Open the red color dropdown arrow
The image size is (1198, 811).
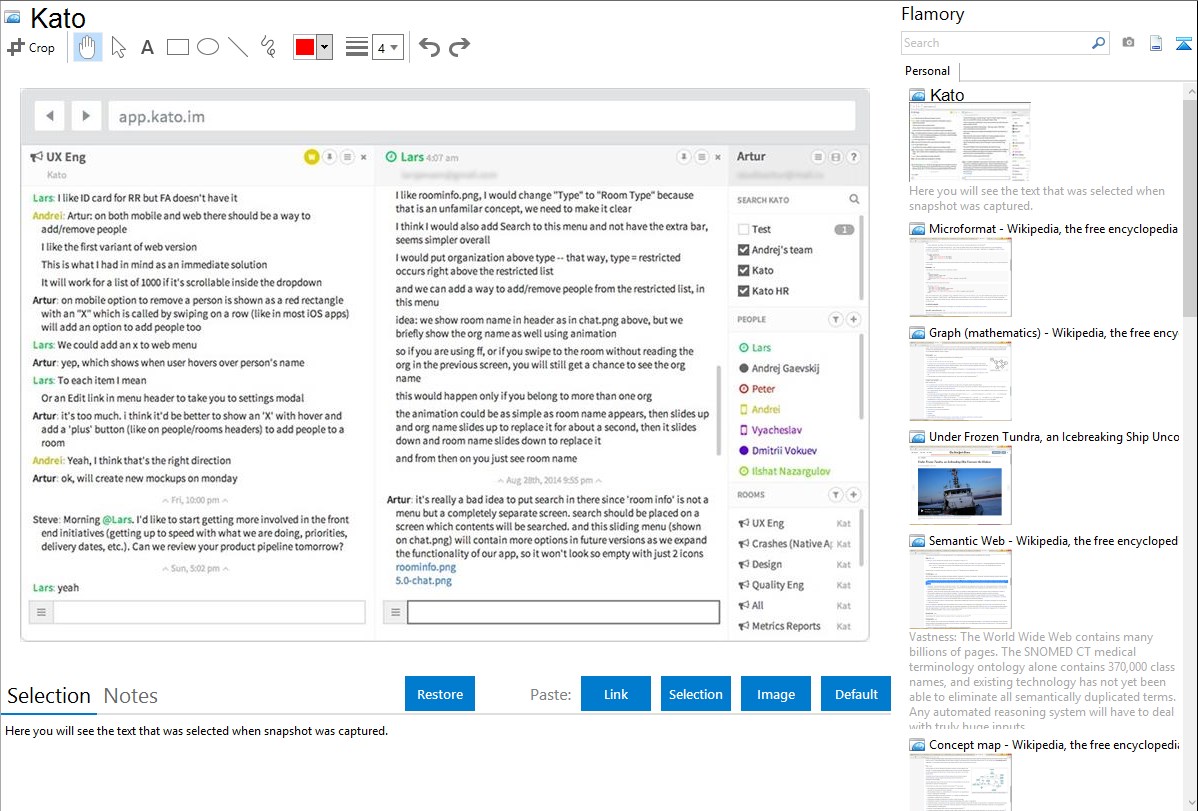[324, 47]
